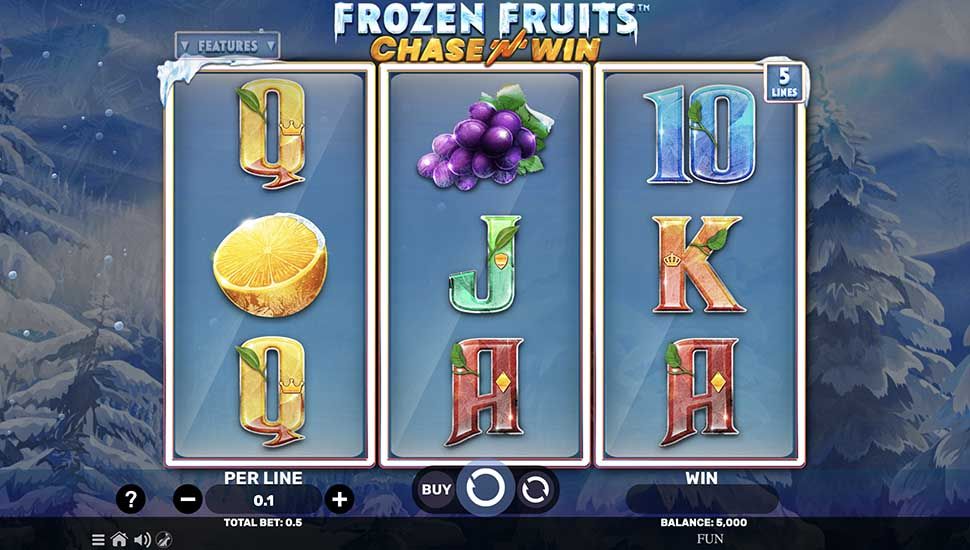This screenshot has height=550, width=970.
Task: Toggle the turbo rabbit icon
Action: pyautogui.click(x=164, y=539)
